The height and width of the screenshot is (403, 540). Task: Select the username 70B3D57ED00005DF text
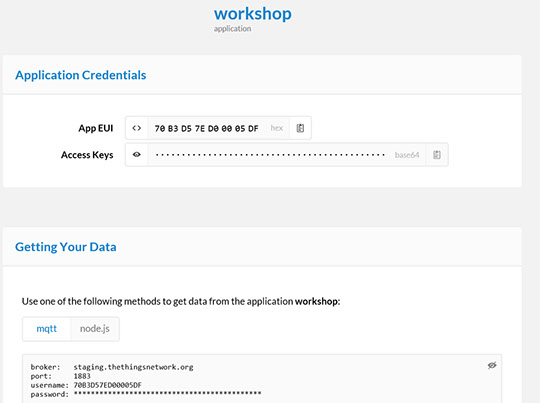tap(107, 385)
